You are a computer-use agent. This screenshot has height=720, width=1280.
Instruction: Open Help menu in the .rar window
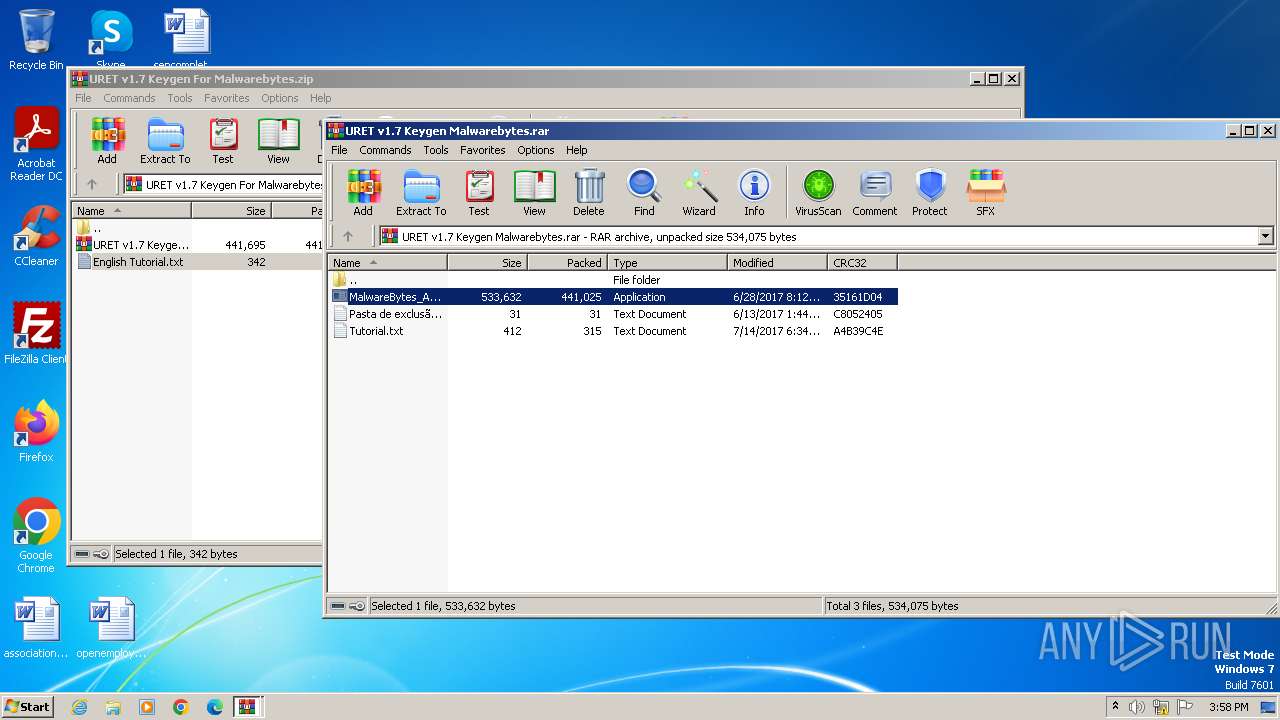pos(577,150)
